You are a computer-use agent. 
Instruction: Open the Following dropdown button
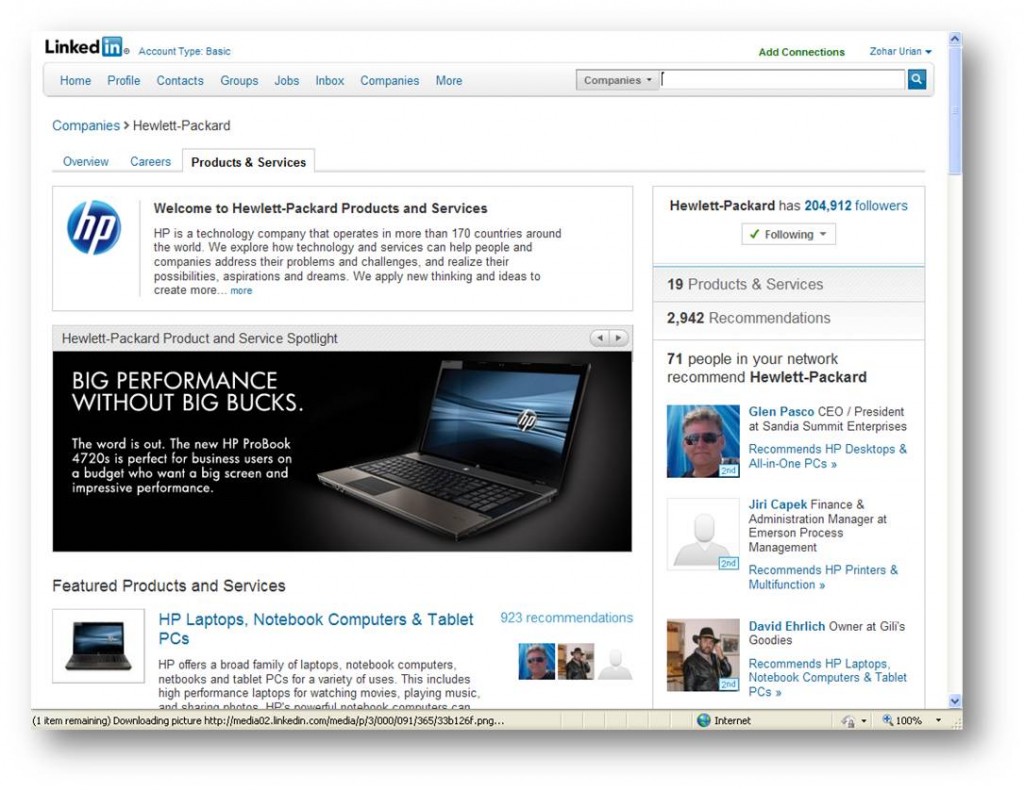[x=788, y=234]
